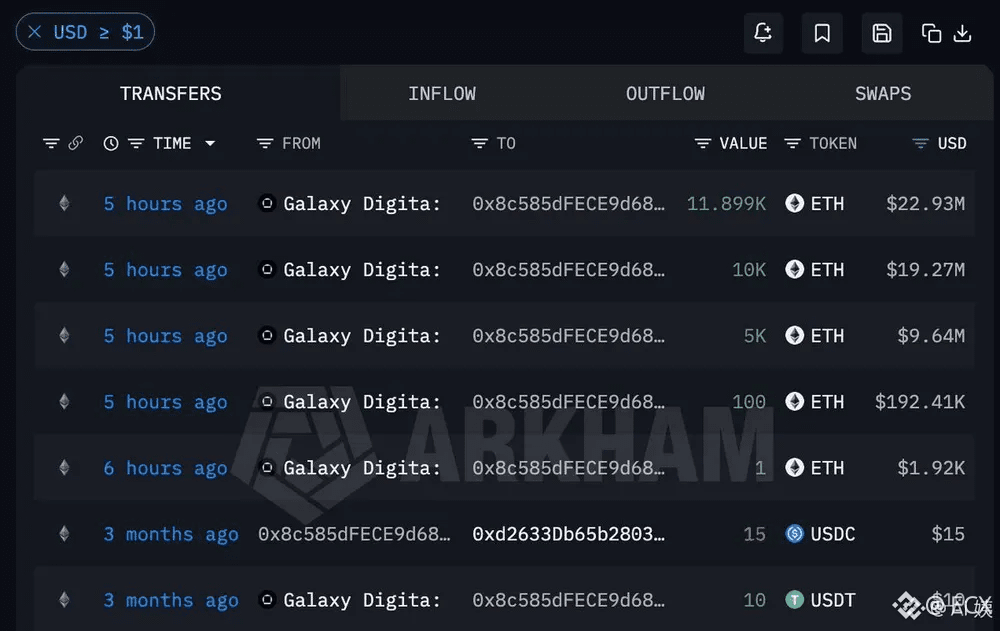
Task: Remove the USD ≥ $1 filter chip
Action: point(34,31)
